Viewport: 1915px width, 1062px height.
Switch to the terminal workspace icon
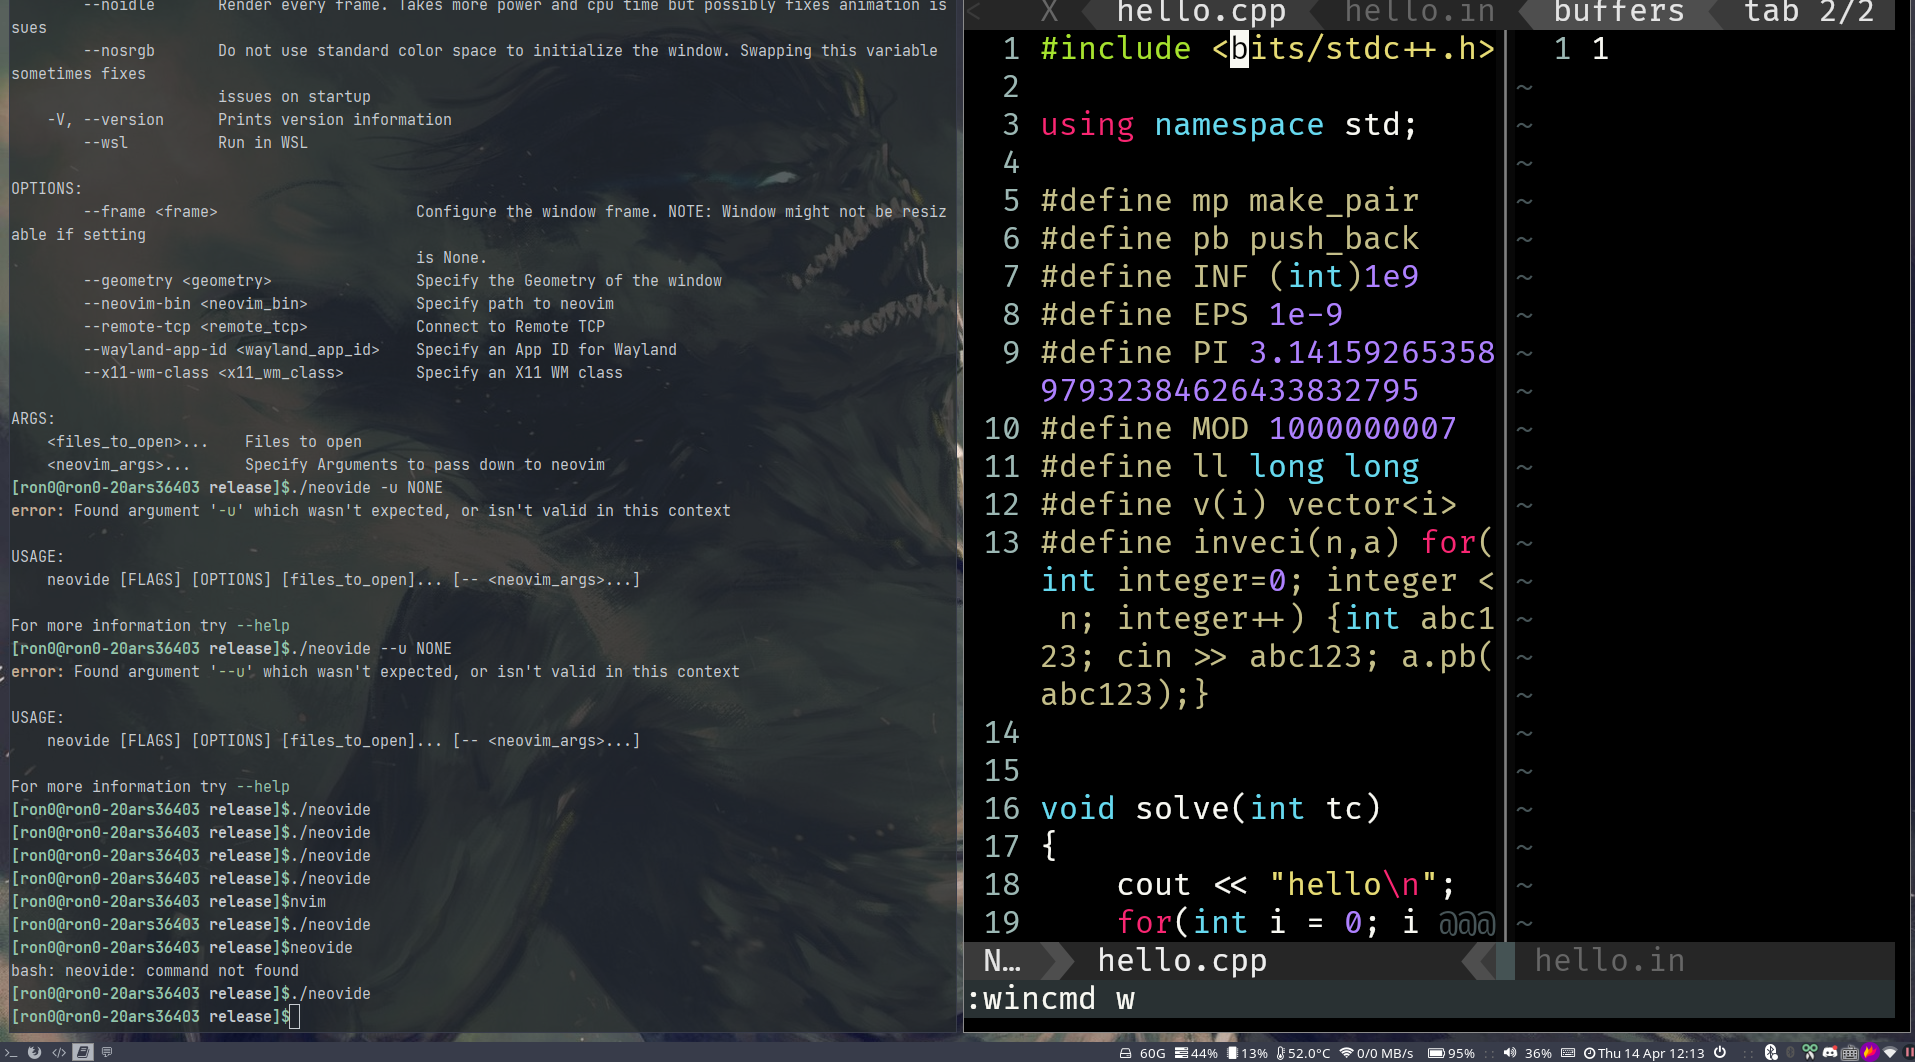[11, 1052]
